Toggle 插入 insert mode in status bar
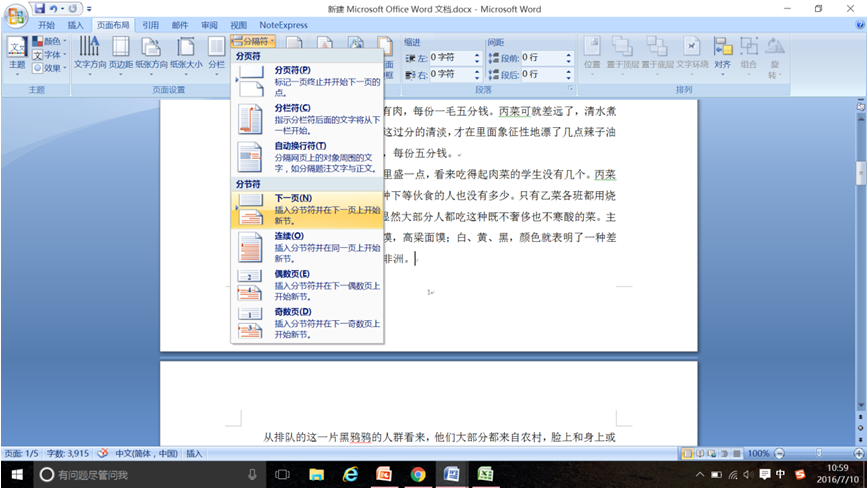 tap(194, 454)
